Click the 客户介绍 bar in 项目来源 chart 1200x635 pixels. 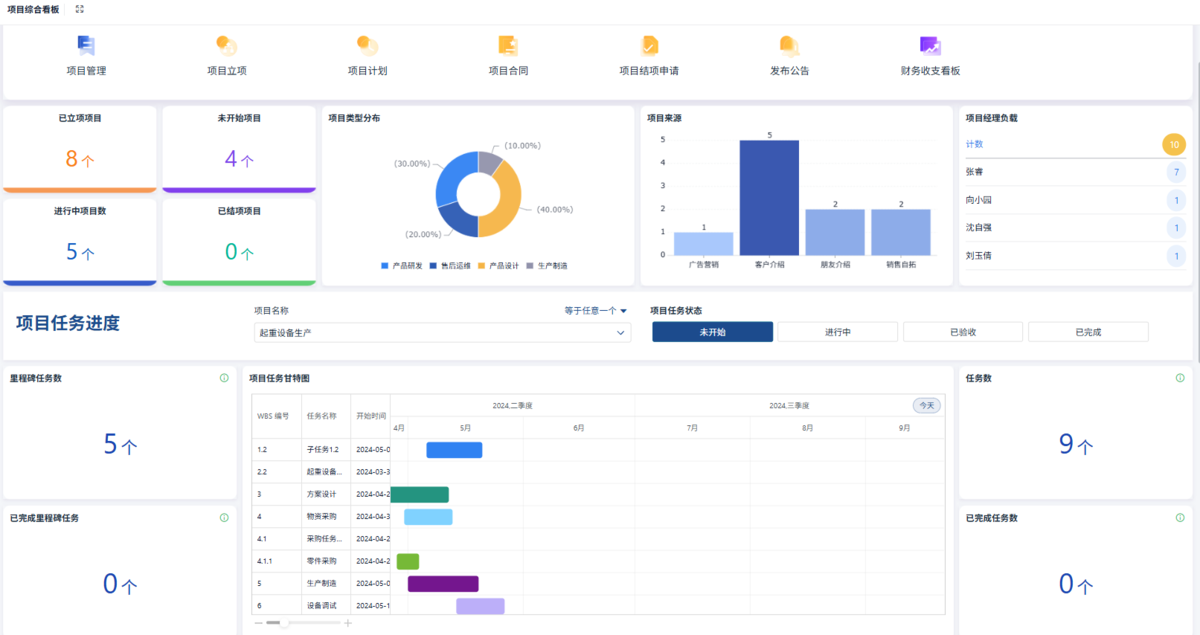tap(769, 198)
